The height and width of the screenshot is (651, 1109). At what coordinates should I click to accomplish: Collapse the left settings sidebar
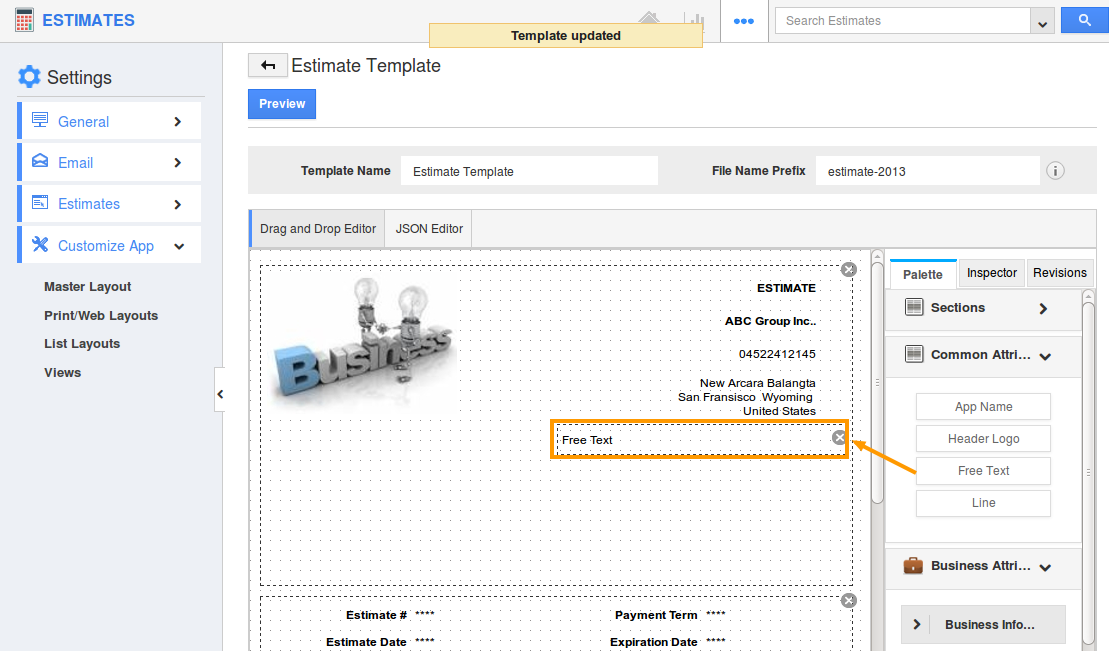pos(220,394)
